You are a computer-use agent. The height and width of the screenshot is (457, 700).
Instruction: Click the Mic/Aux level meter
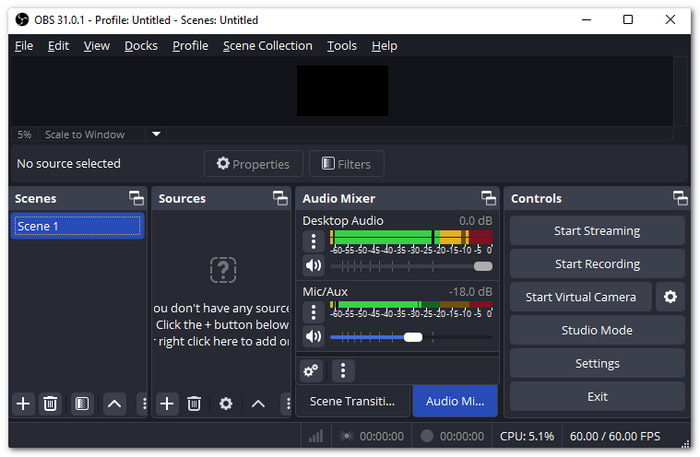[411, 304]
